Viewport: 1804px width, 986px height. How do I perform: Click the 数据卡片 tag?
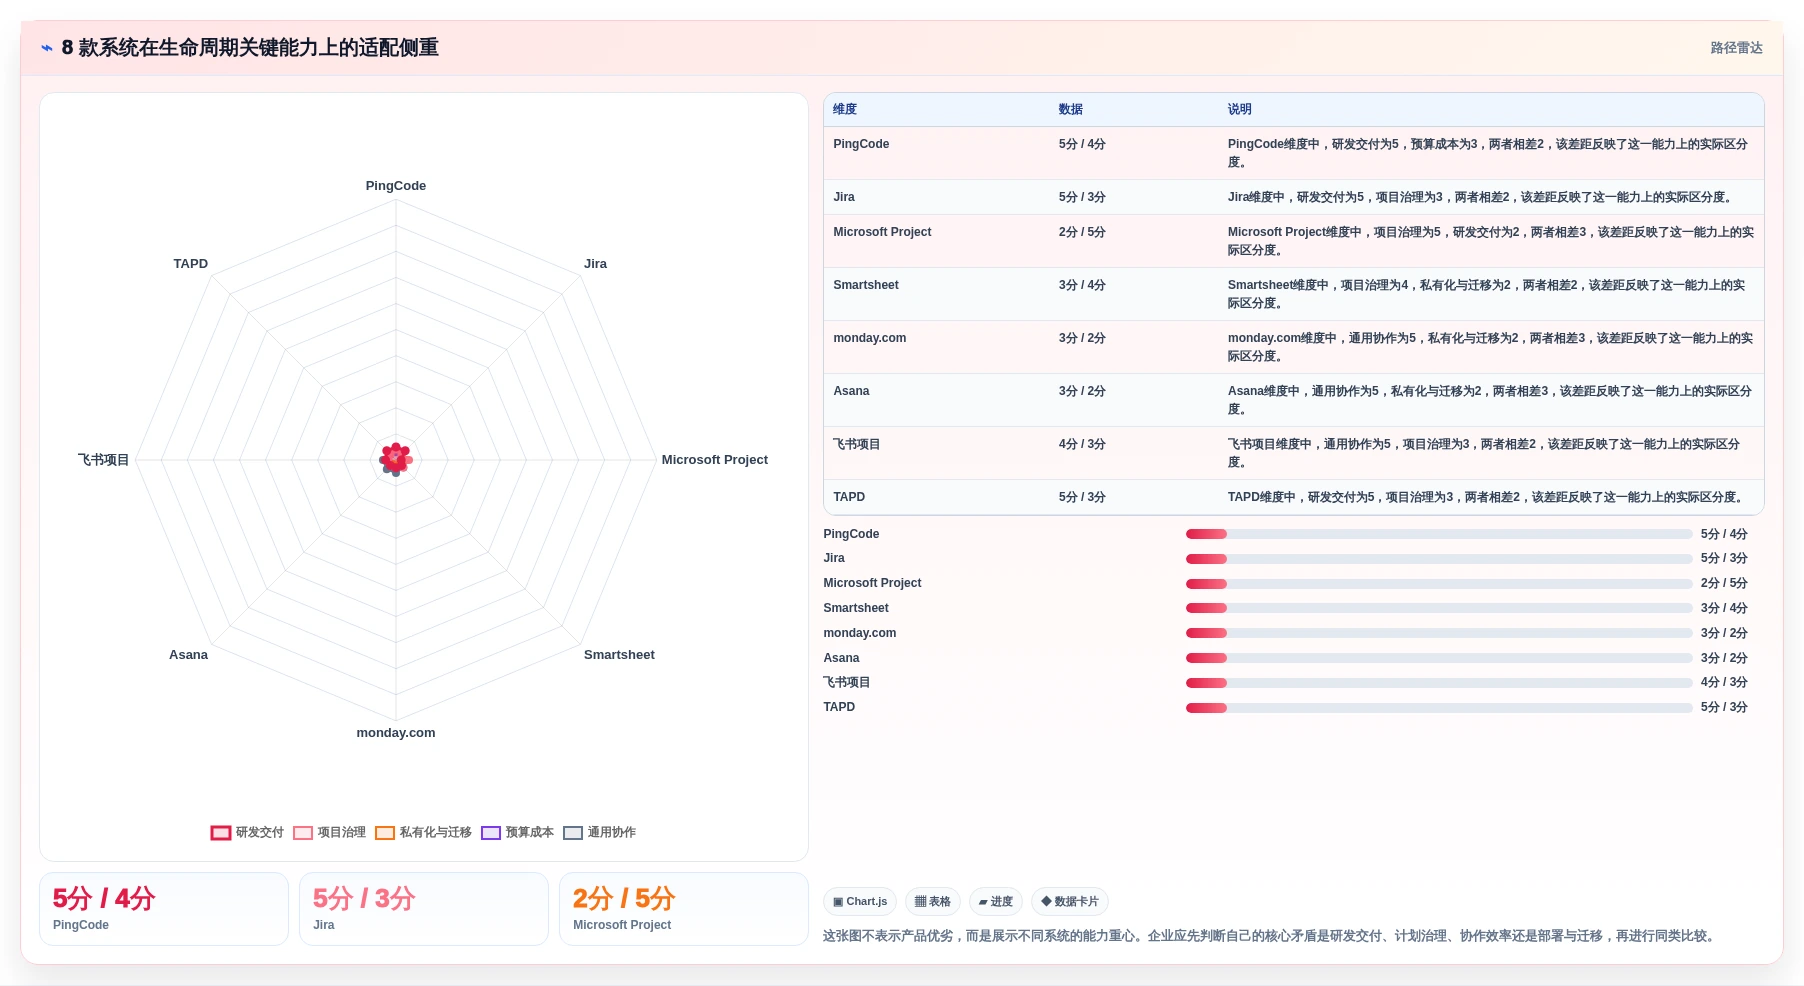(x=1070, y=902)
